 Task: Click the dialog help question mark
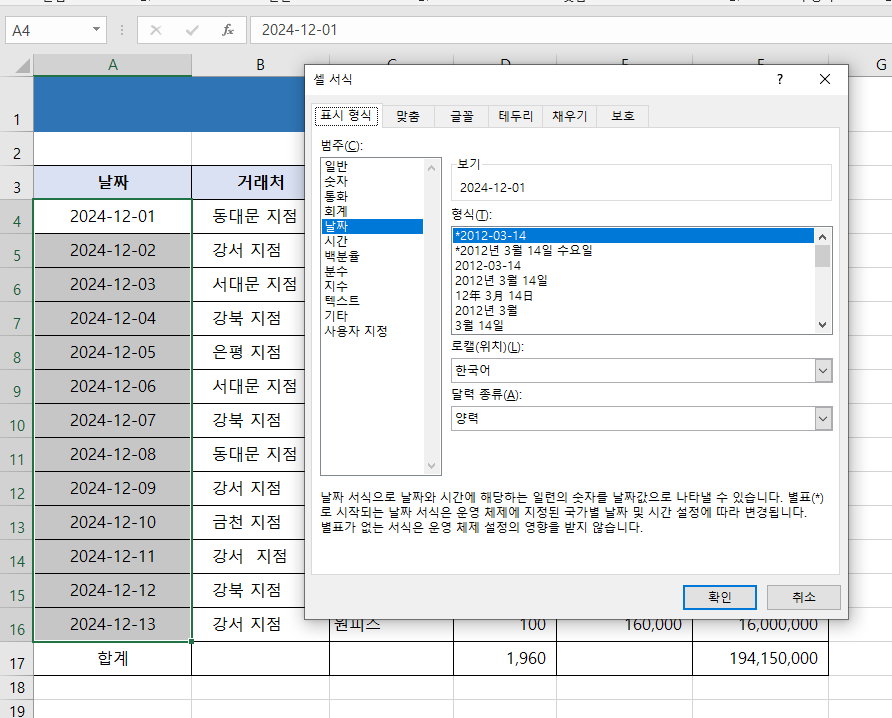[x=780, y=79]
